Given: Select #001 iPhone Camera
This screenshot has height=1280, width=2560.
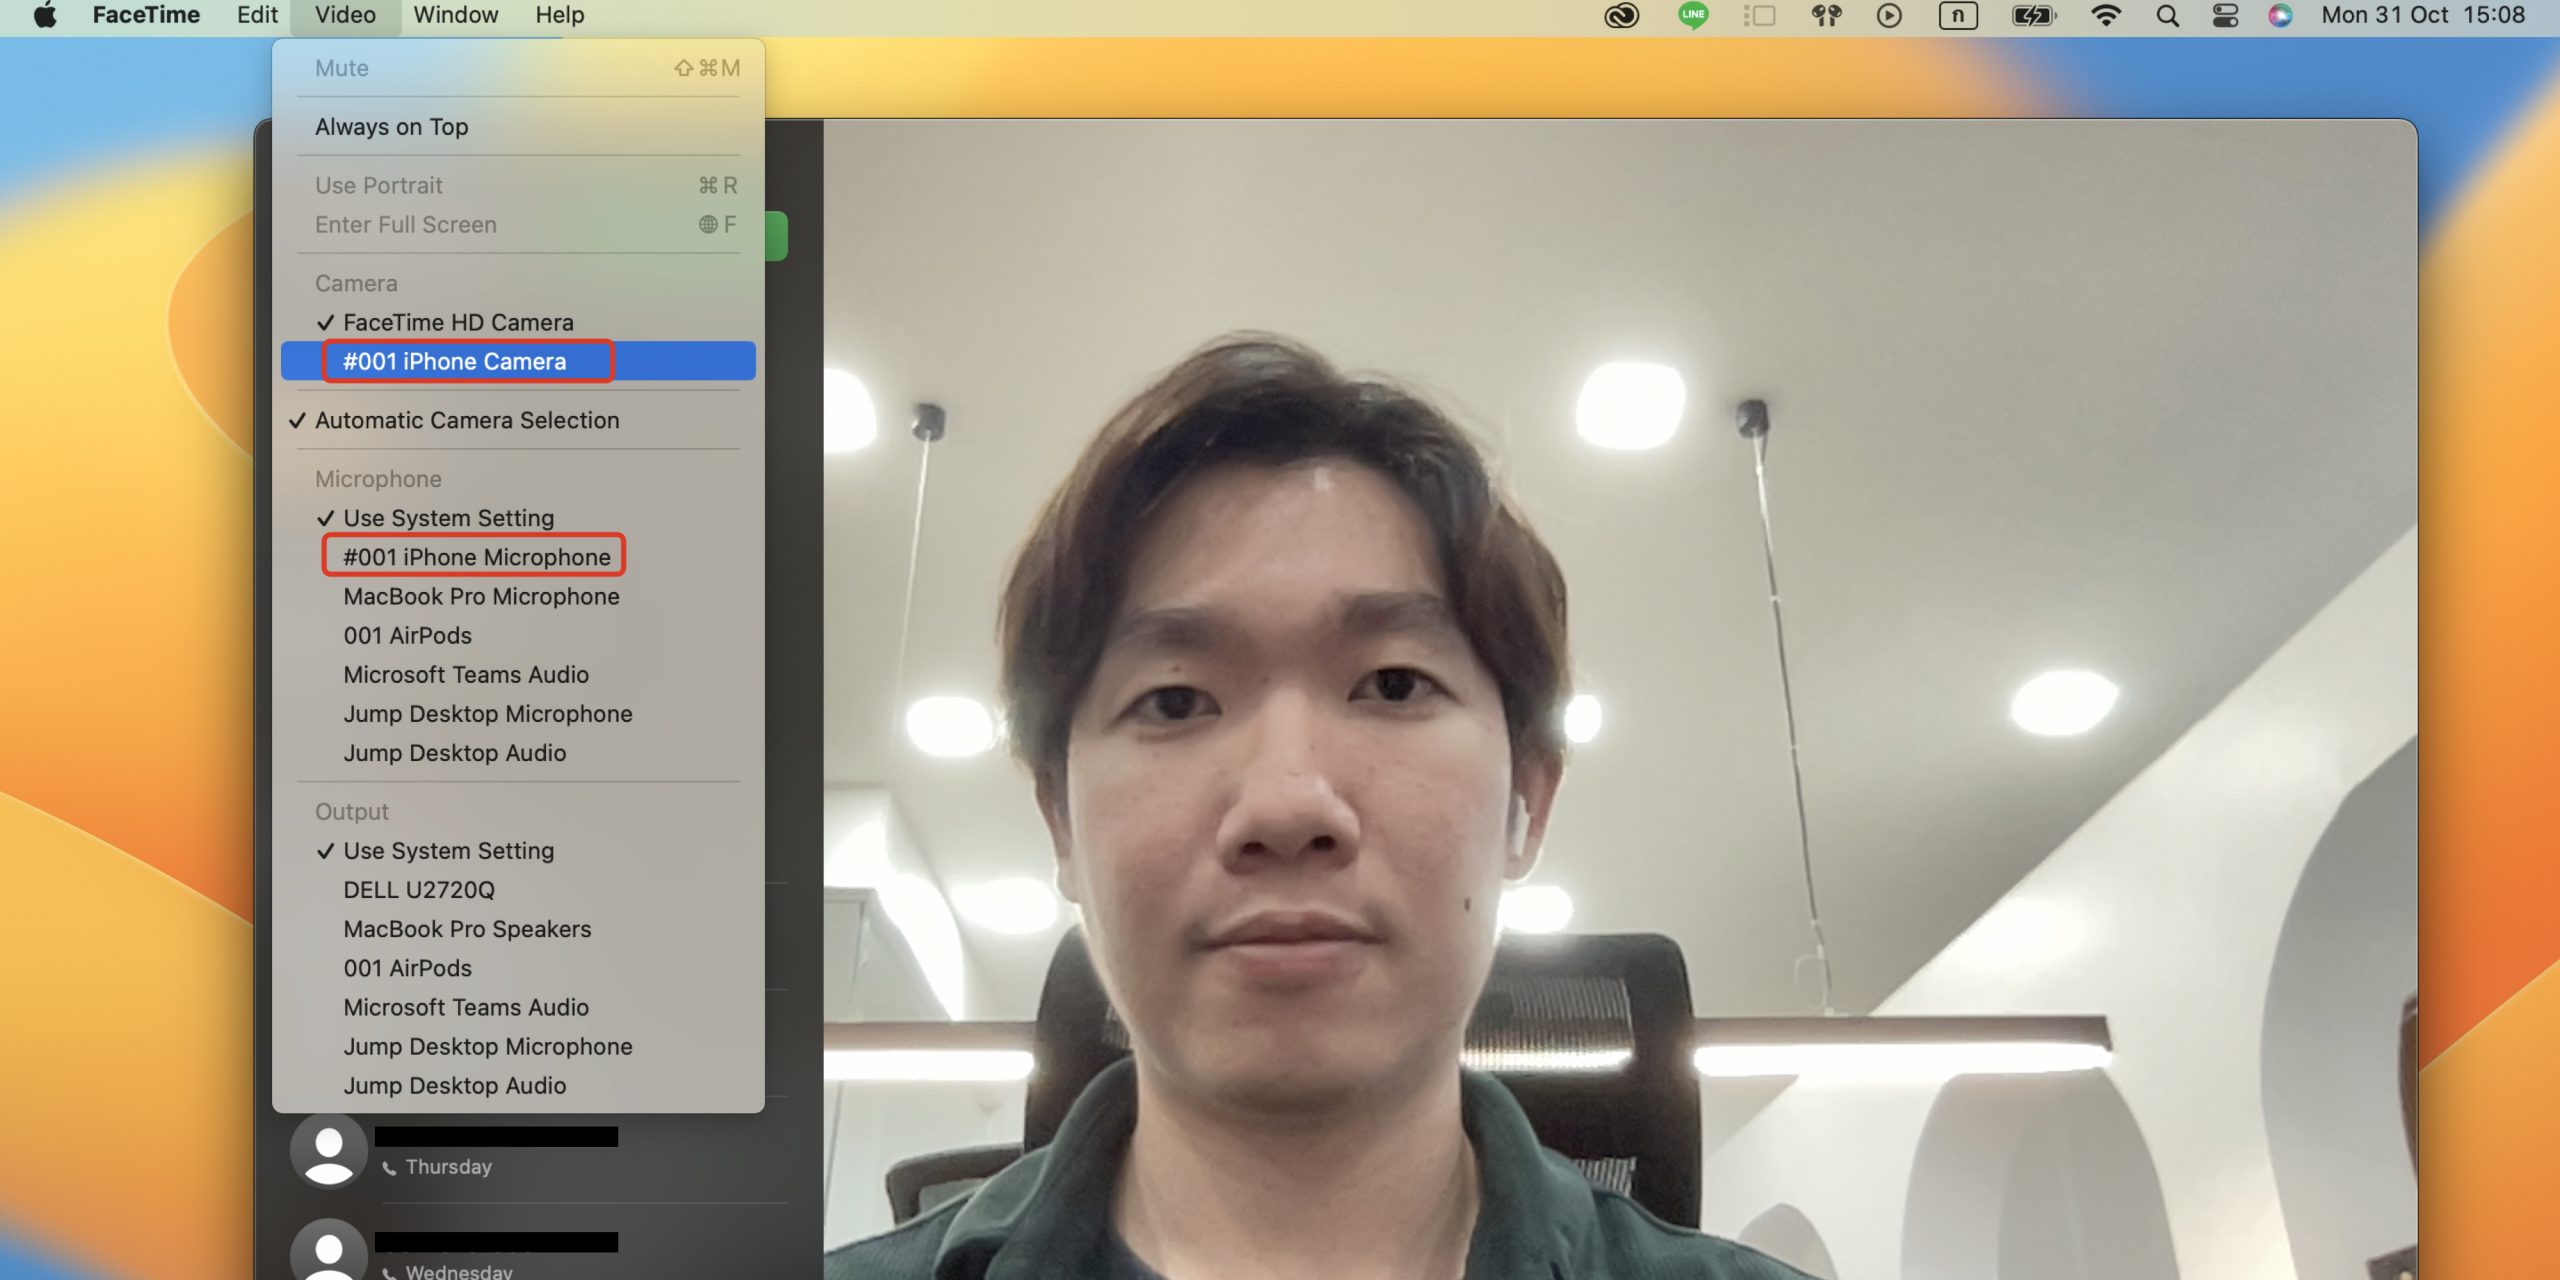Looking at the screenshot, I should (455, 361).
